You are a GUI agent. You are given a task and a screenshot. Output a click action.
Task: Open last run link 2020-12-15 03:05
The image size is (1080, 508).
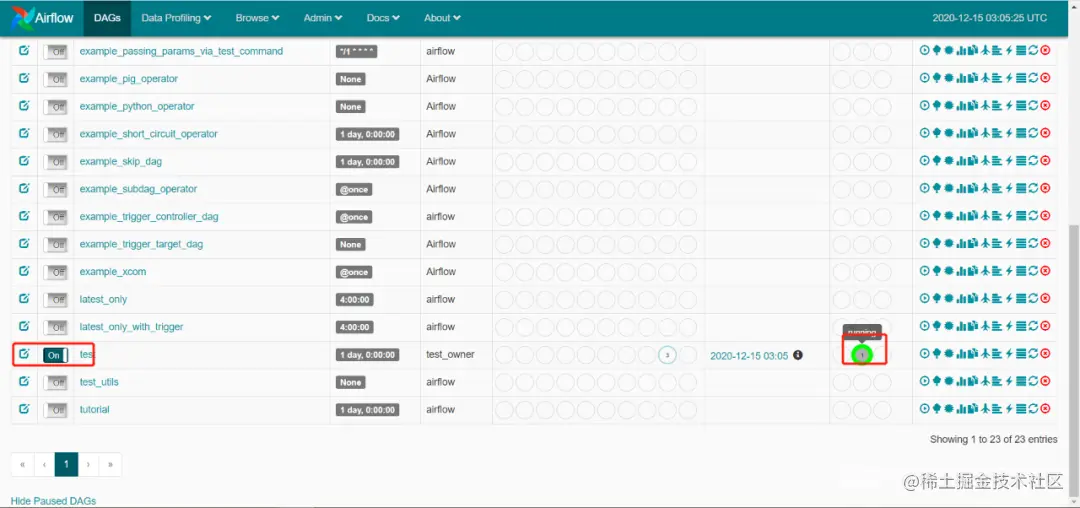tap(749, 355)
